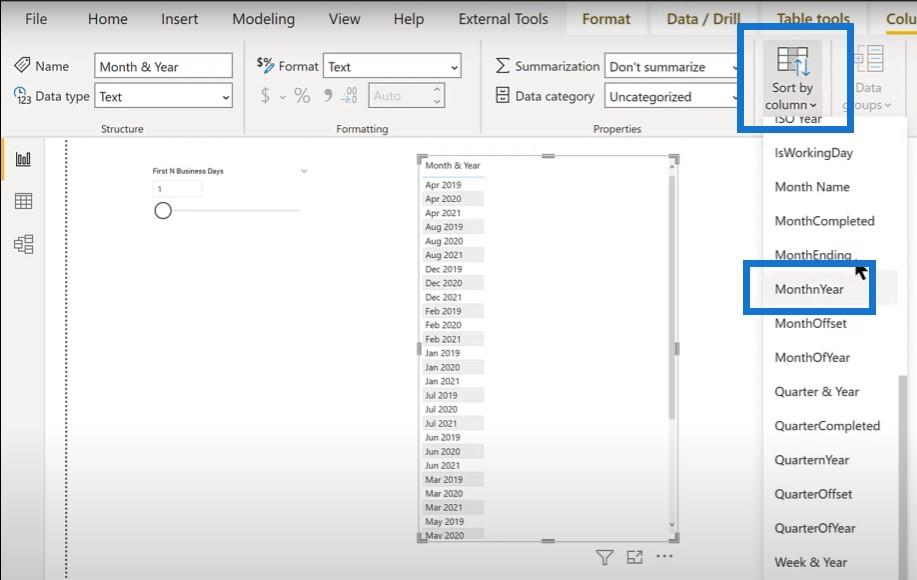
Task: Click the Aug 2020 table row
Action: pyautogui.click(x=453, y=241)
